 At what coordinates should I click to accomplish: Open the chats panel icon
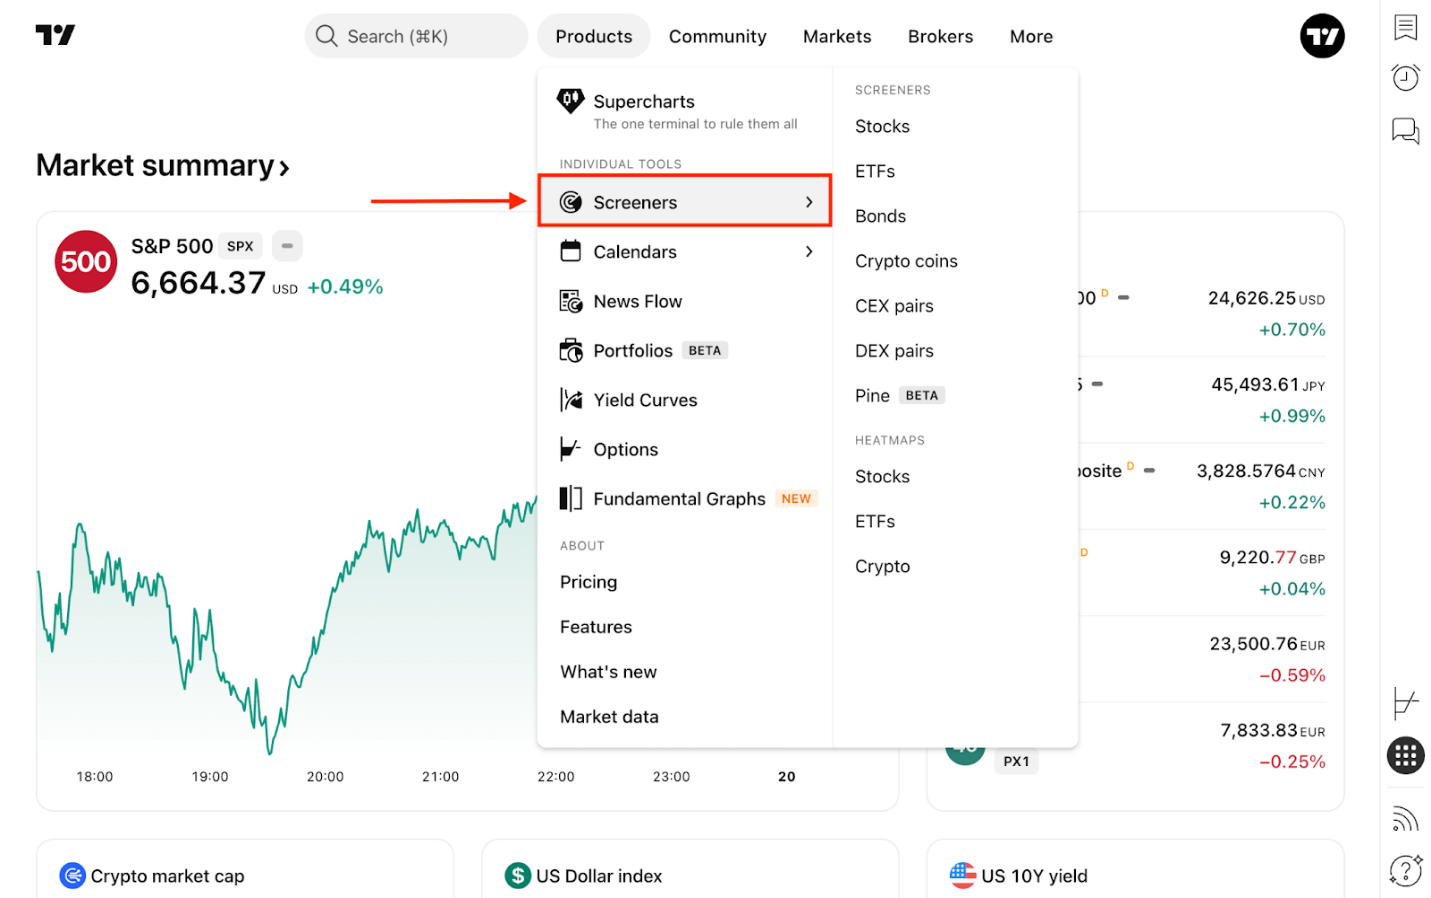coord(1405,130)
